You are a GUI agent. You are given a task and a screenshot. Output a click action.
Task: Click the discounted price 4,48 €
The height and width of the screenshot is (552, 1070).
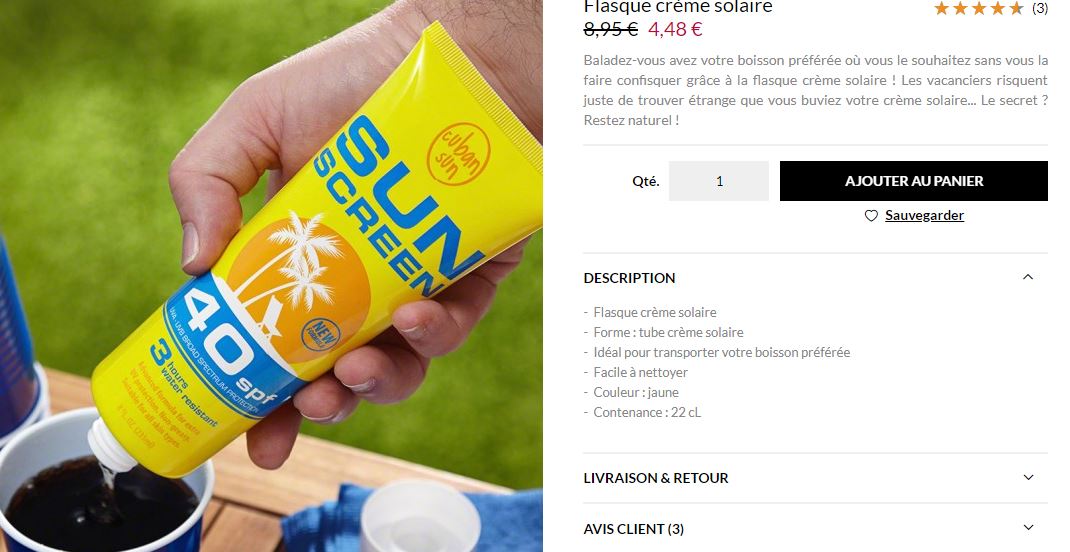tap(675, 29)
